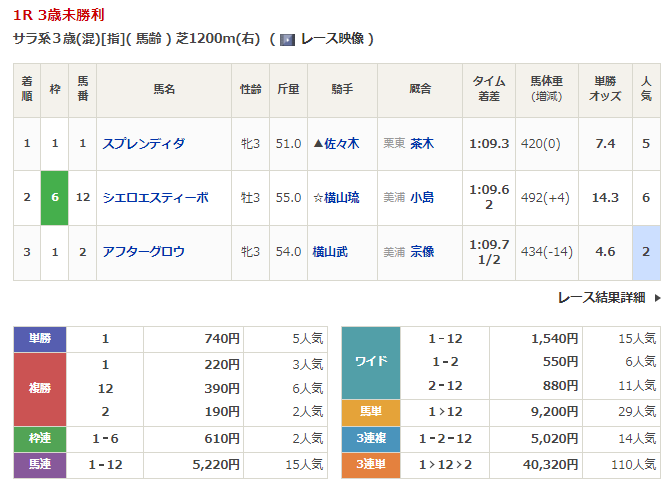
Task: Click the blue 単勝 payout label
Action: (40, 339)
